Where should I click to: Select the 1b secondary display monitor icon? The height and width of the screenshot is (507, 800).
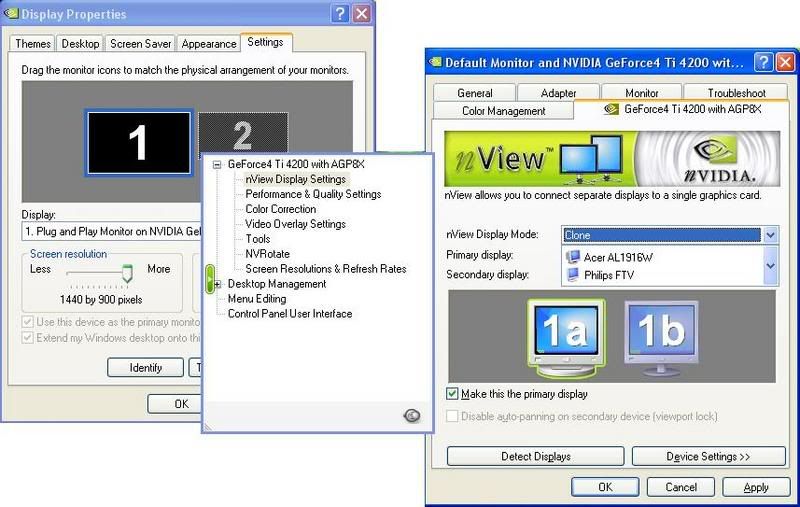click(661, 338)
